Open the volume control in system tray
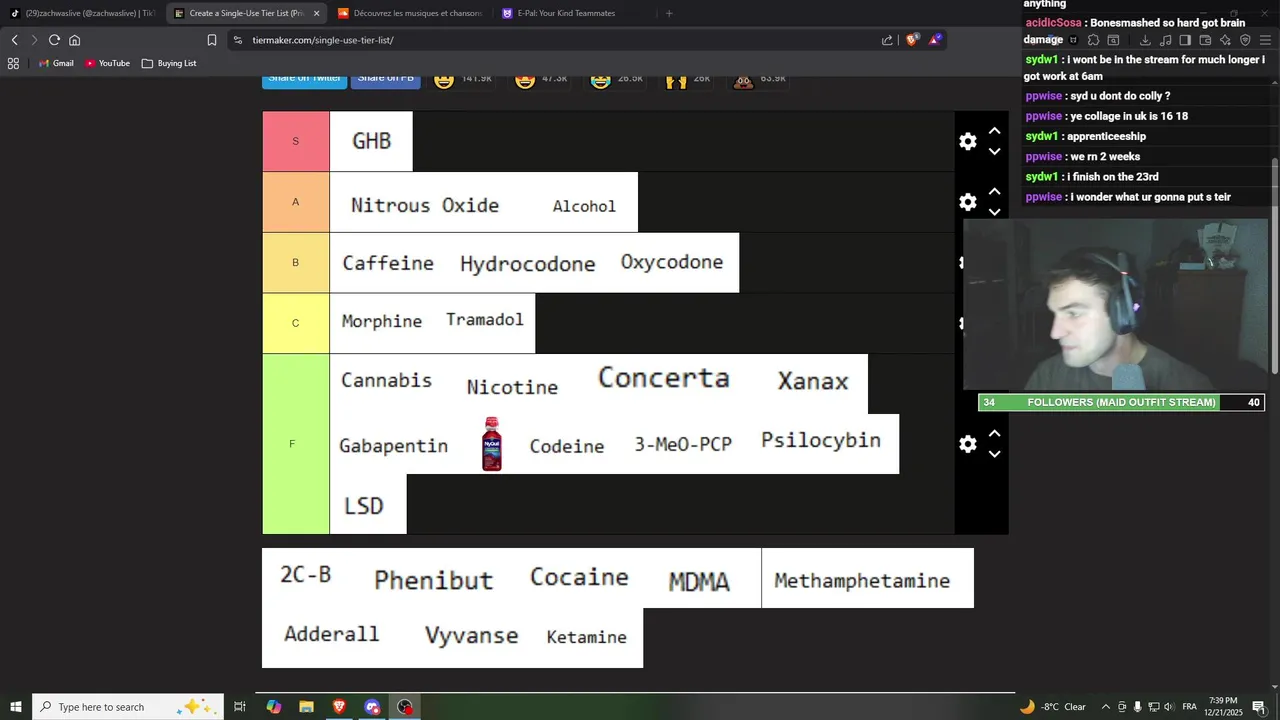 pos(1169,707)
